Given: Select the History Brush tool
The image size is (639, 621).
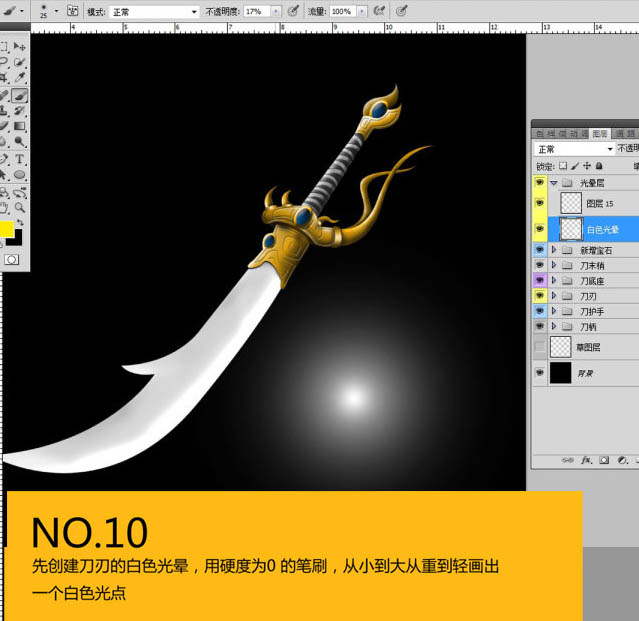Looking at the screenshot, I should [19, 111].
